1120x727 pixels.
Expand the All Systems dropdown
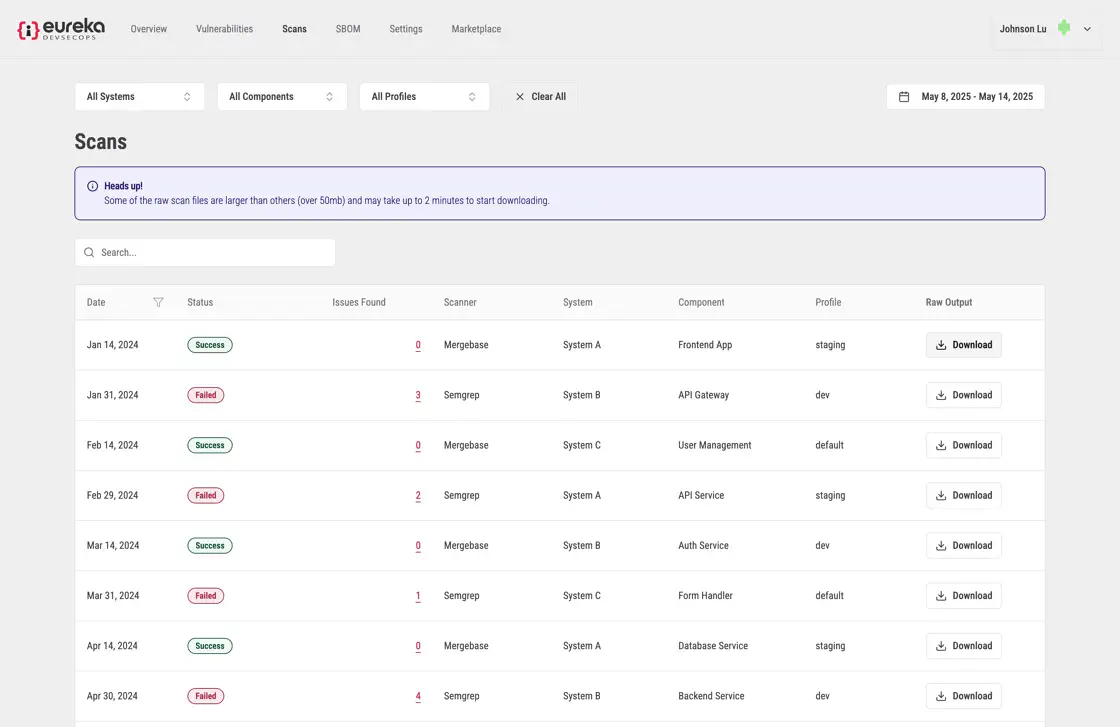click(139, 97)
